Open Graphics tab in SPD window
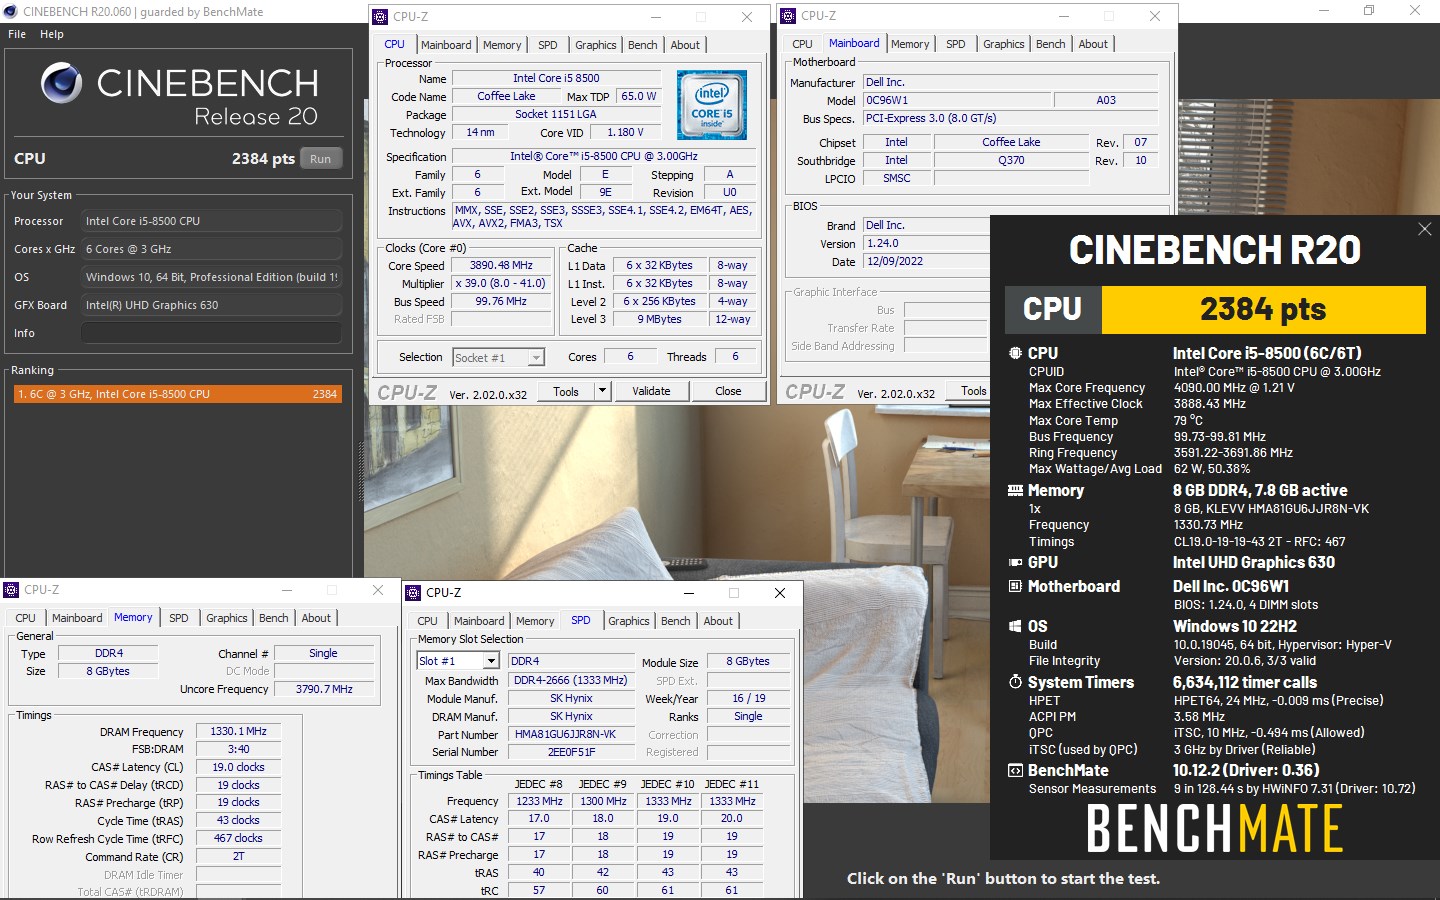Viewport: 1440px width, 900px height. coord(629,621)
